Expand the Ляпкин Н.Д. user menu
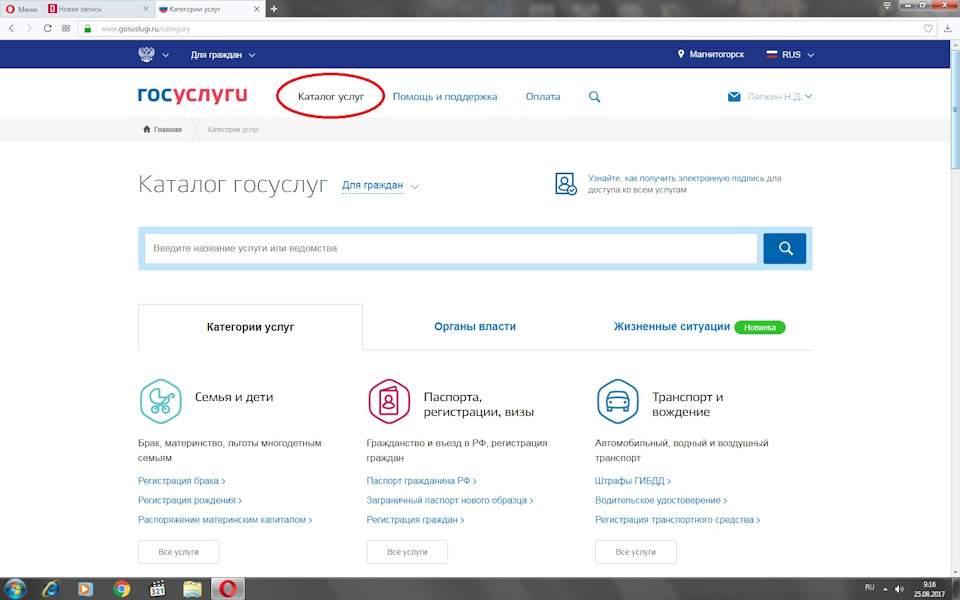Viewport: 960px width, 600px height. (779, 97)
